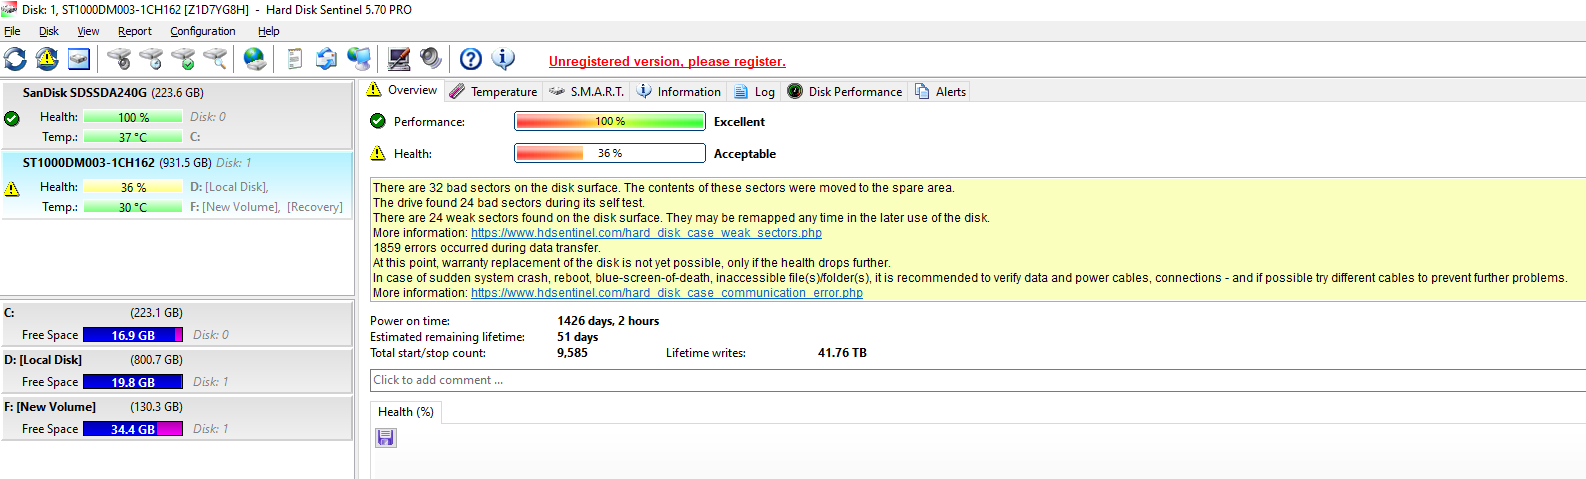Switch to the Log tab

click(x=755, y=91)
